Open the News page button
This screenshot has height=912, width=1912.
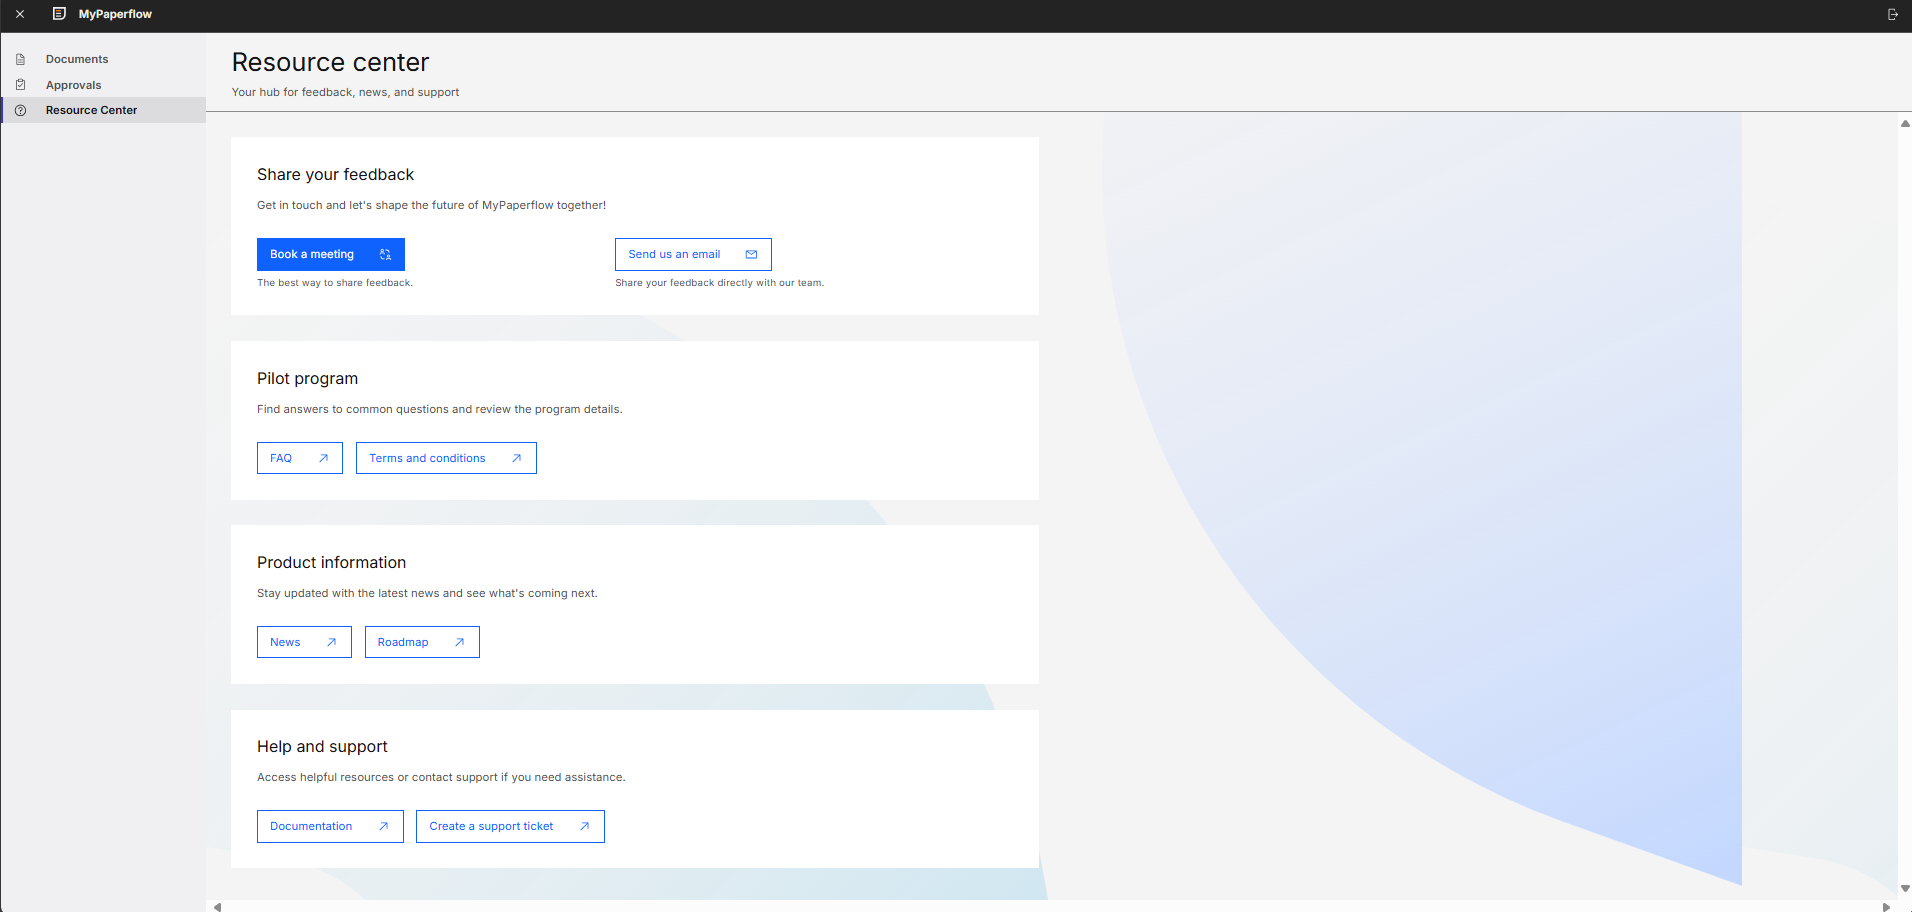tap(304, 642)
